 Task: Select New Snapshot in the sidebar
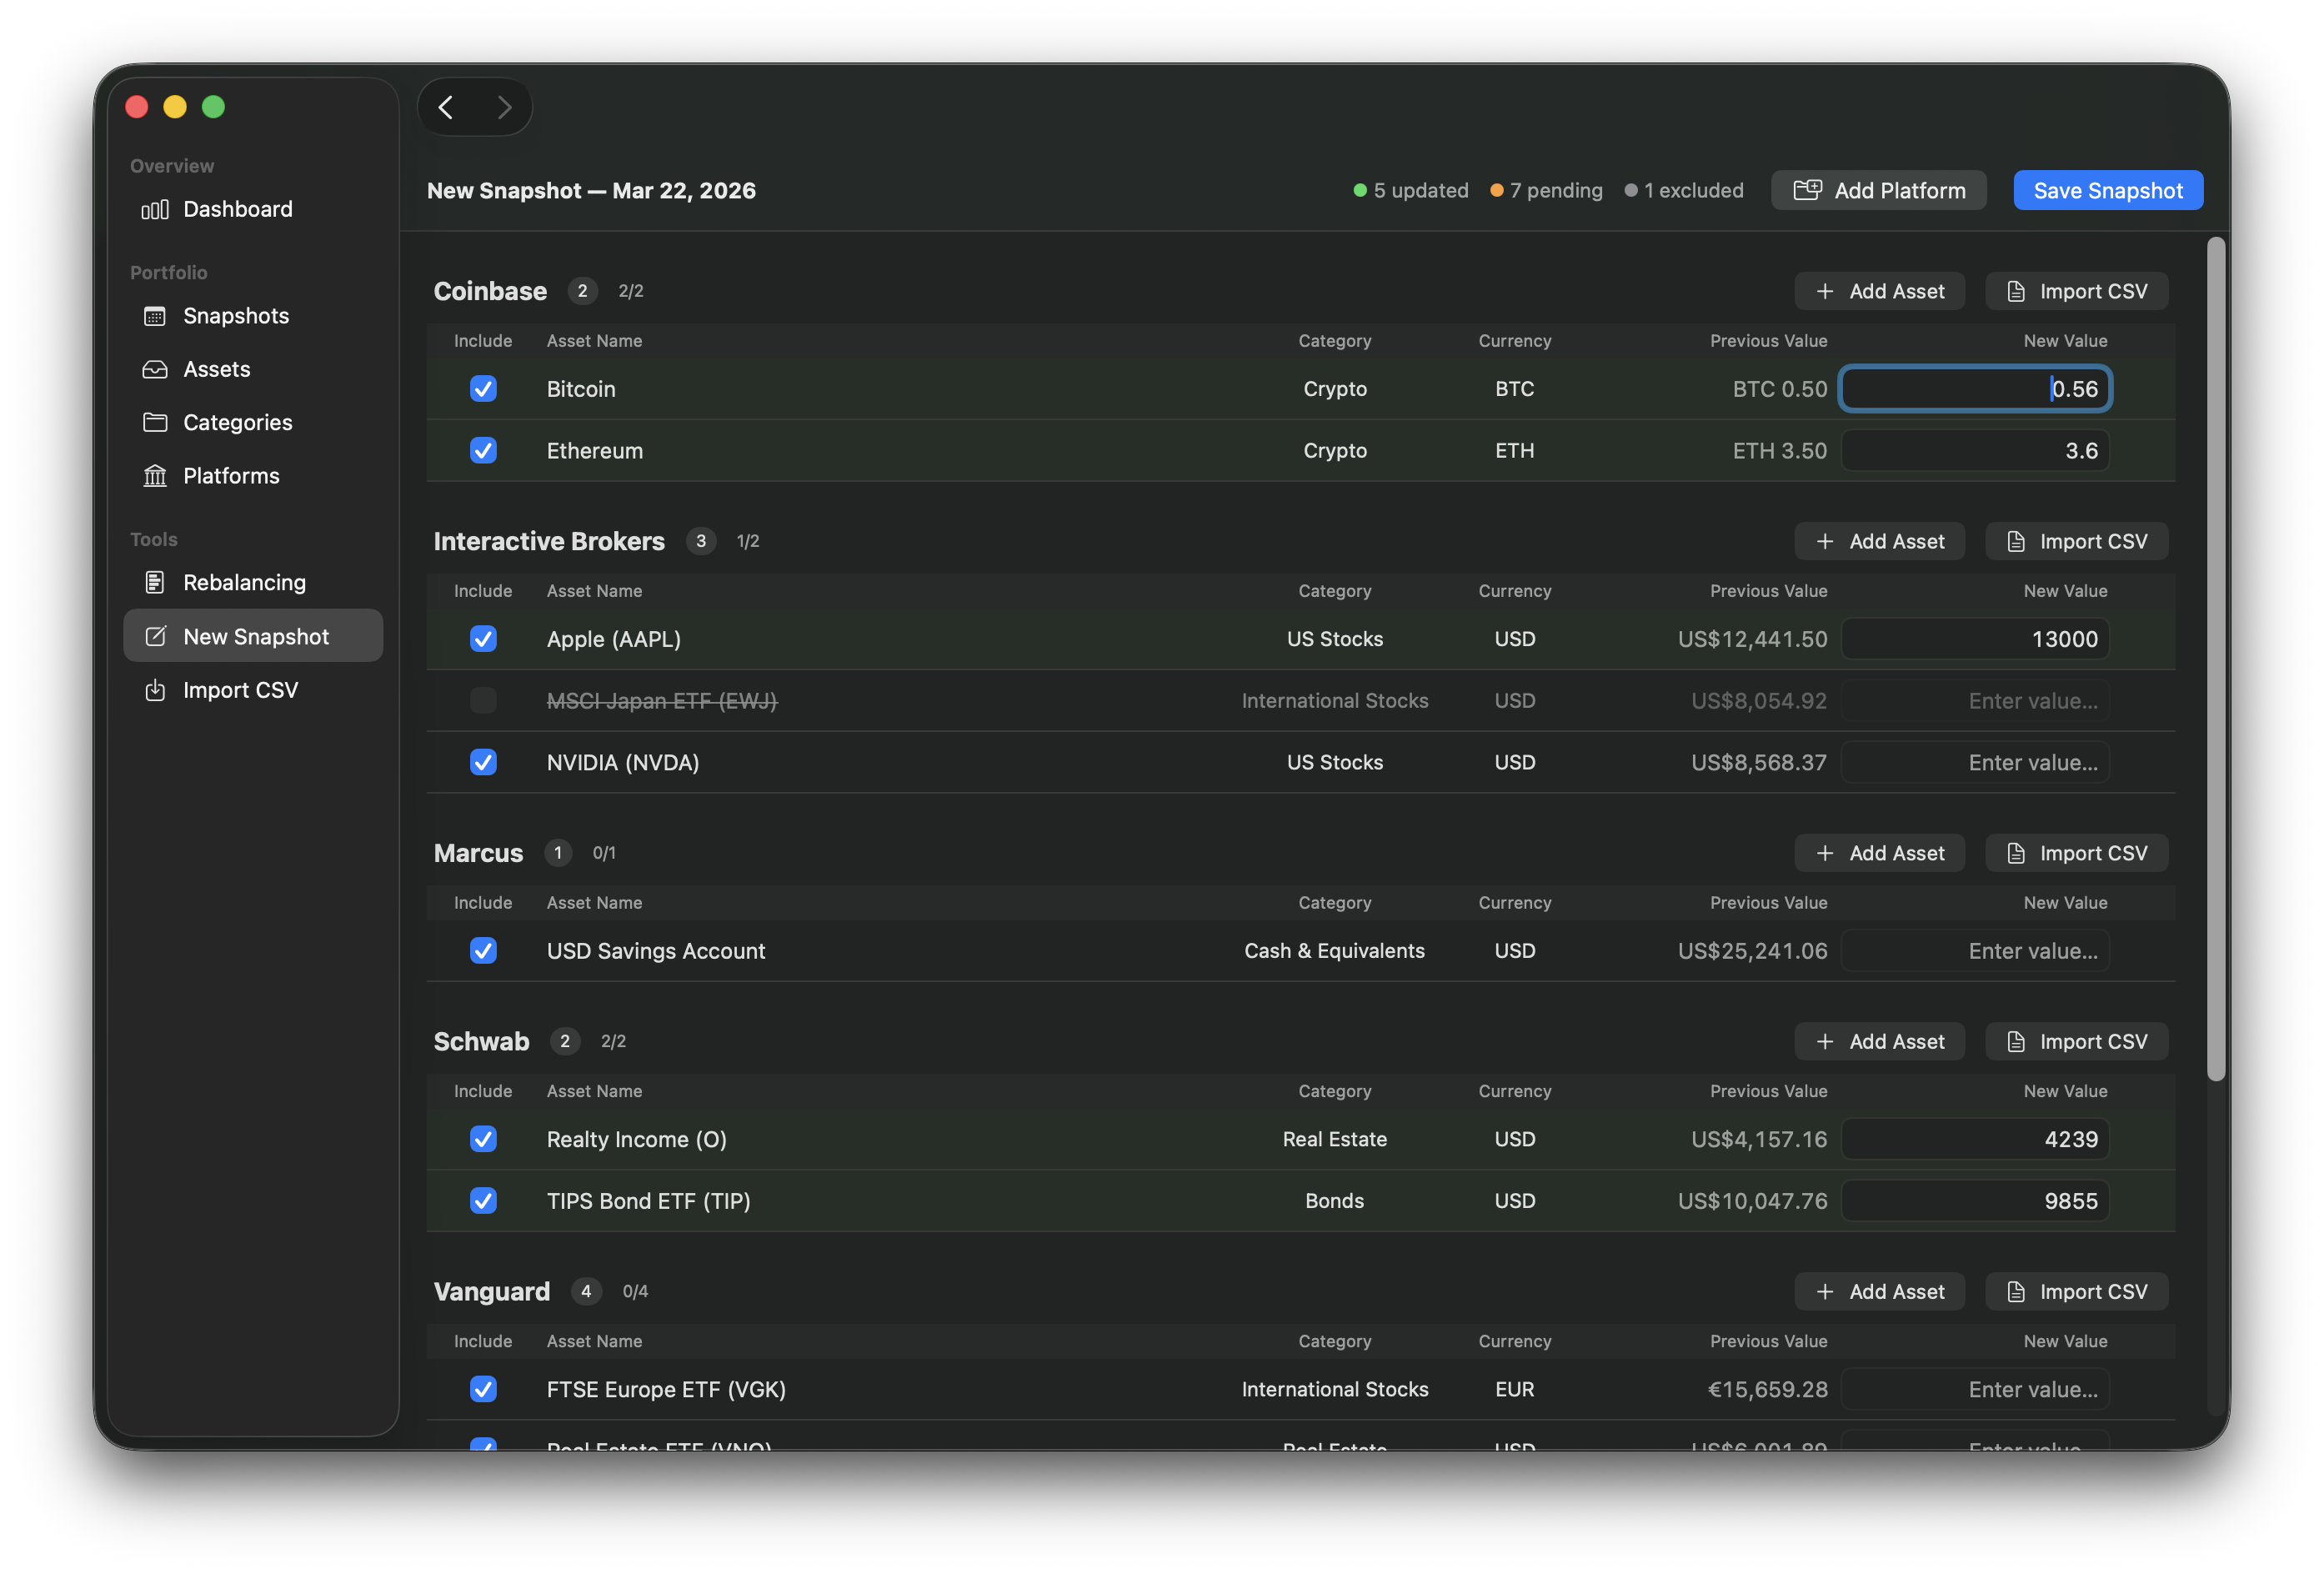pos(254,636)
